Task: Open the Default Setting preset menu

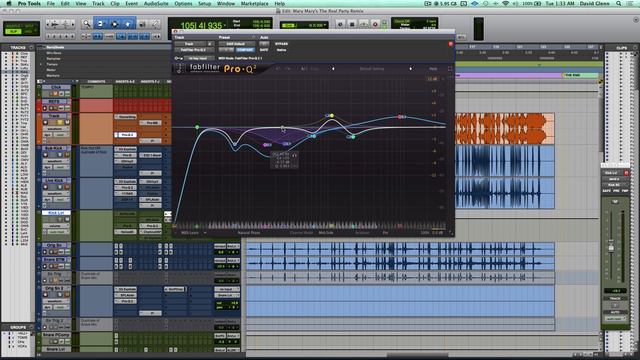Action: point(371,69)
